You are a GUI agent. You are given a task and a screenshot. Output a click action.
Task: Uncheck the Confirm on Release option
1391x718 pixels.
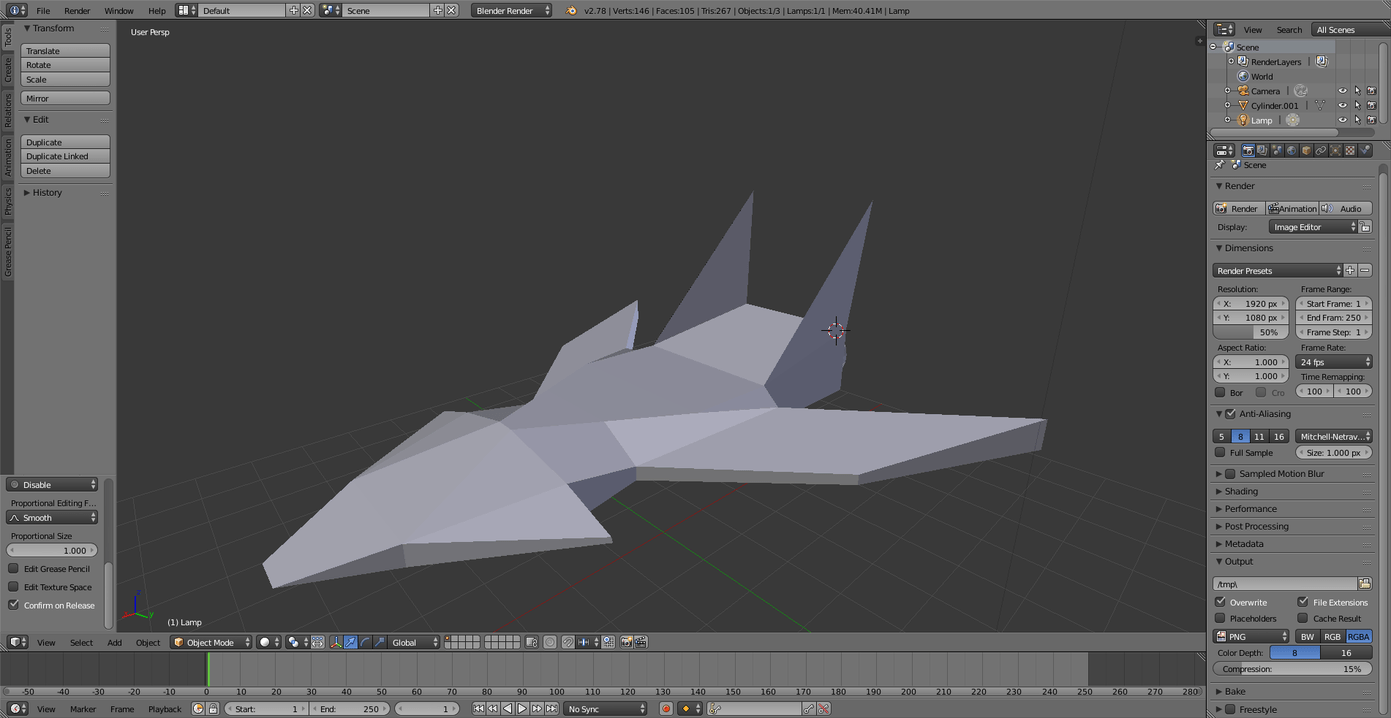pyautogui.click(x=14, y=605)
